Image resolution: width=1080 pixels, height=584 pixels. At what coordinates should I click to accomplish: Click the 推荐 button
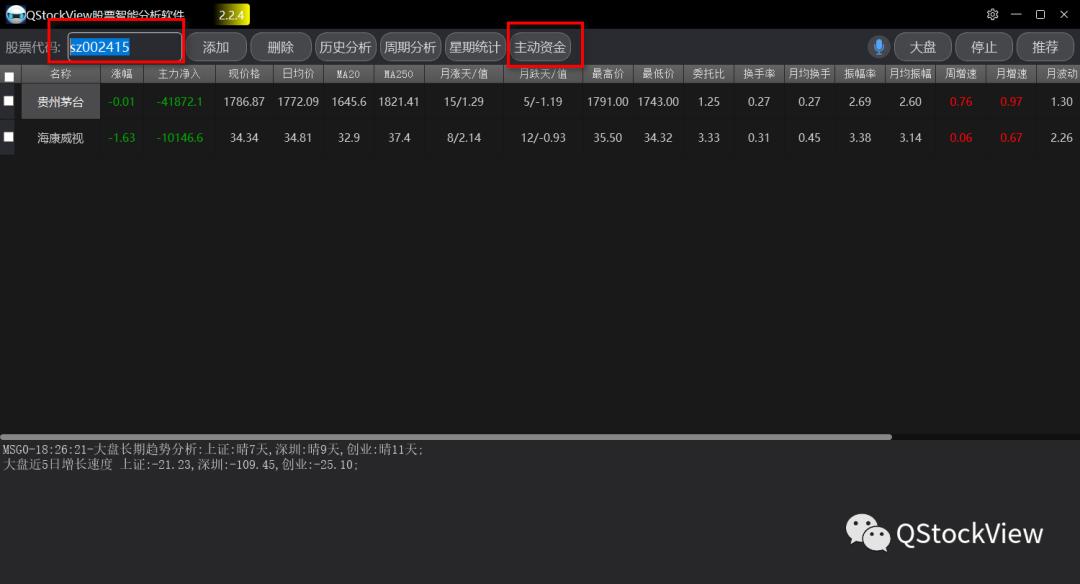(1045, 47)
